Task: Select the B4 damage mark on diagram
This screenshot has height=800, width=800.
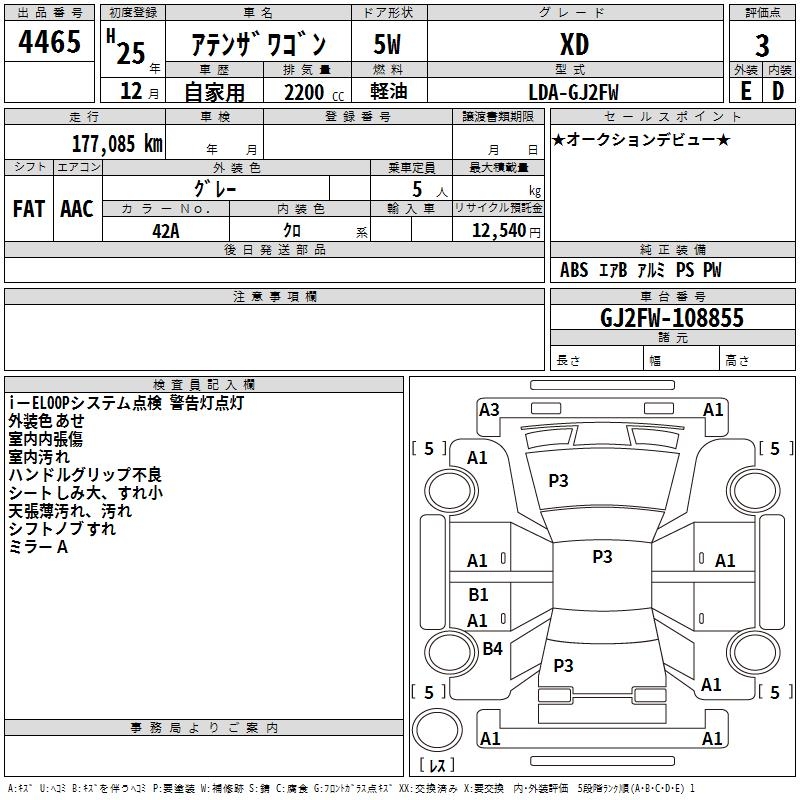Action: tap(492, 648)
